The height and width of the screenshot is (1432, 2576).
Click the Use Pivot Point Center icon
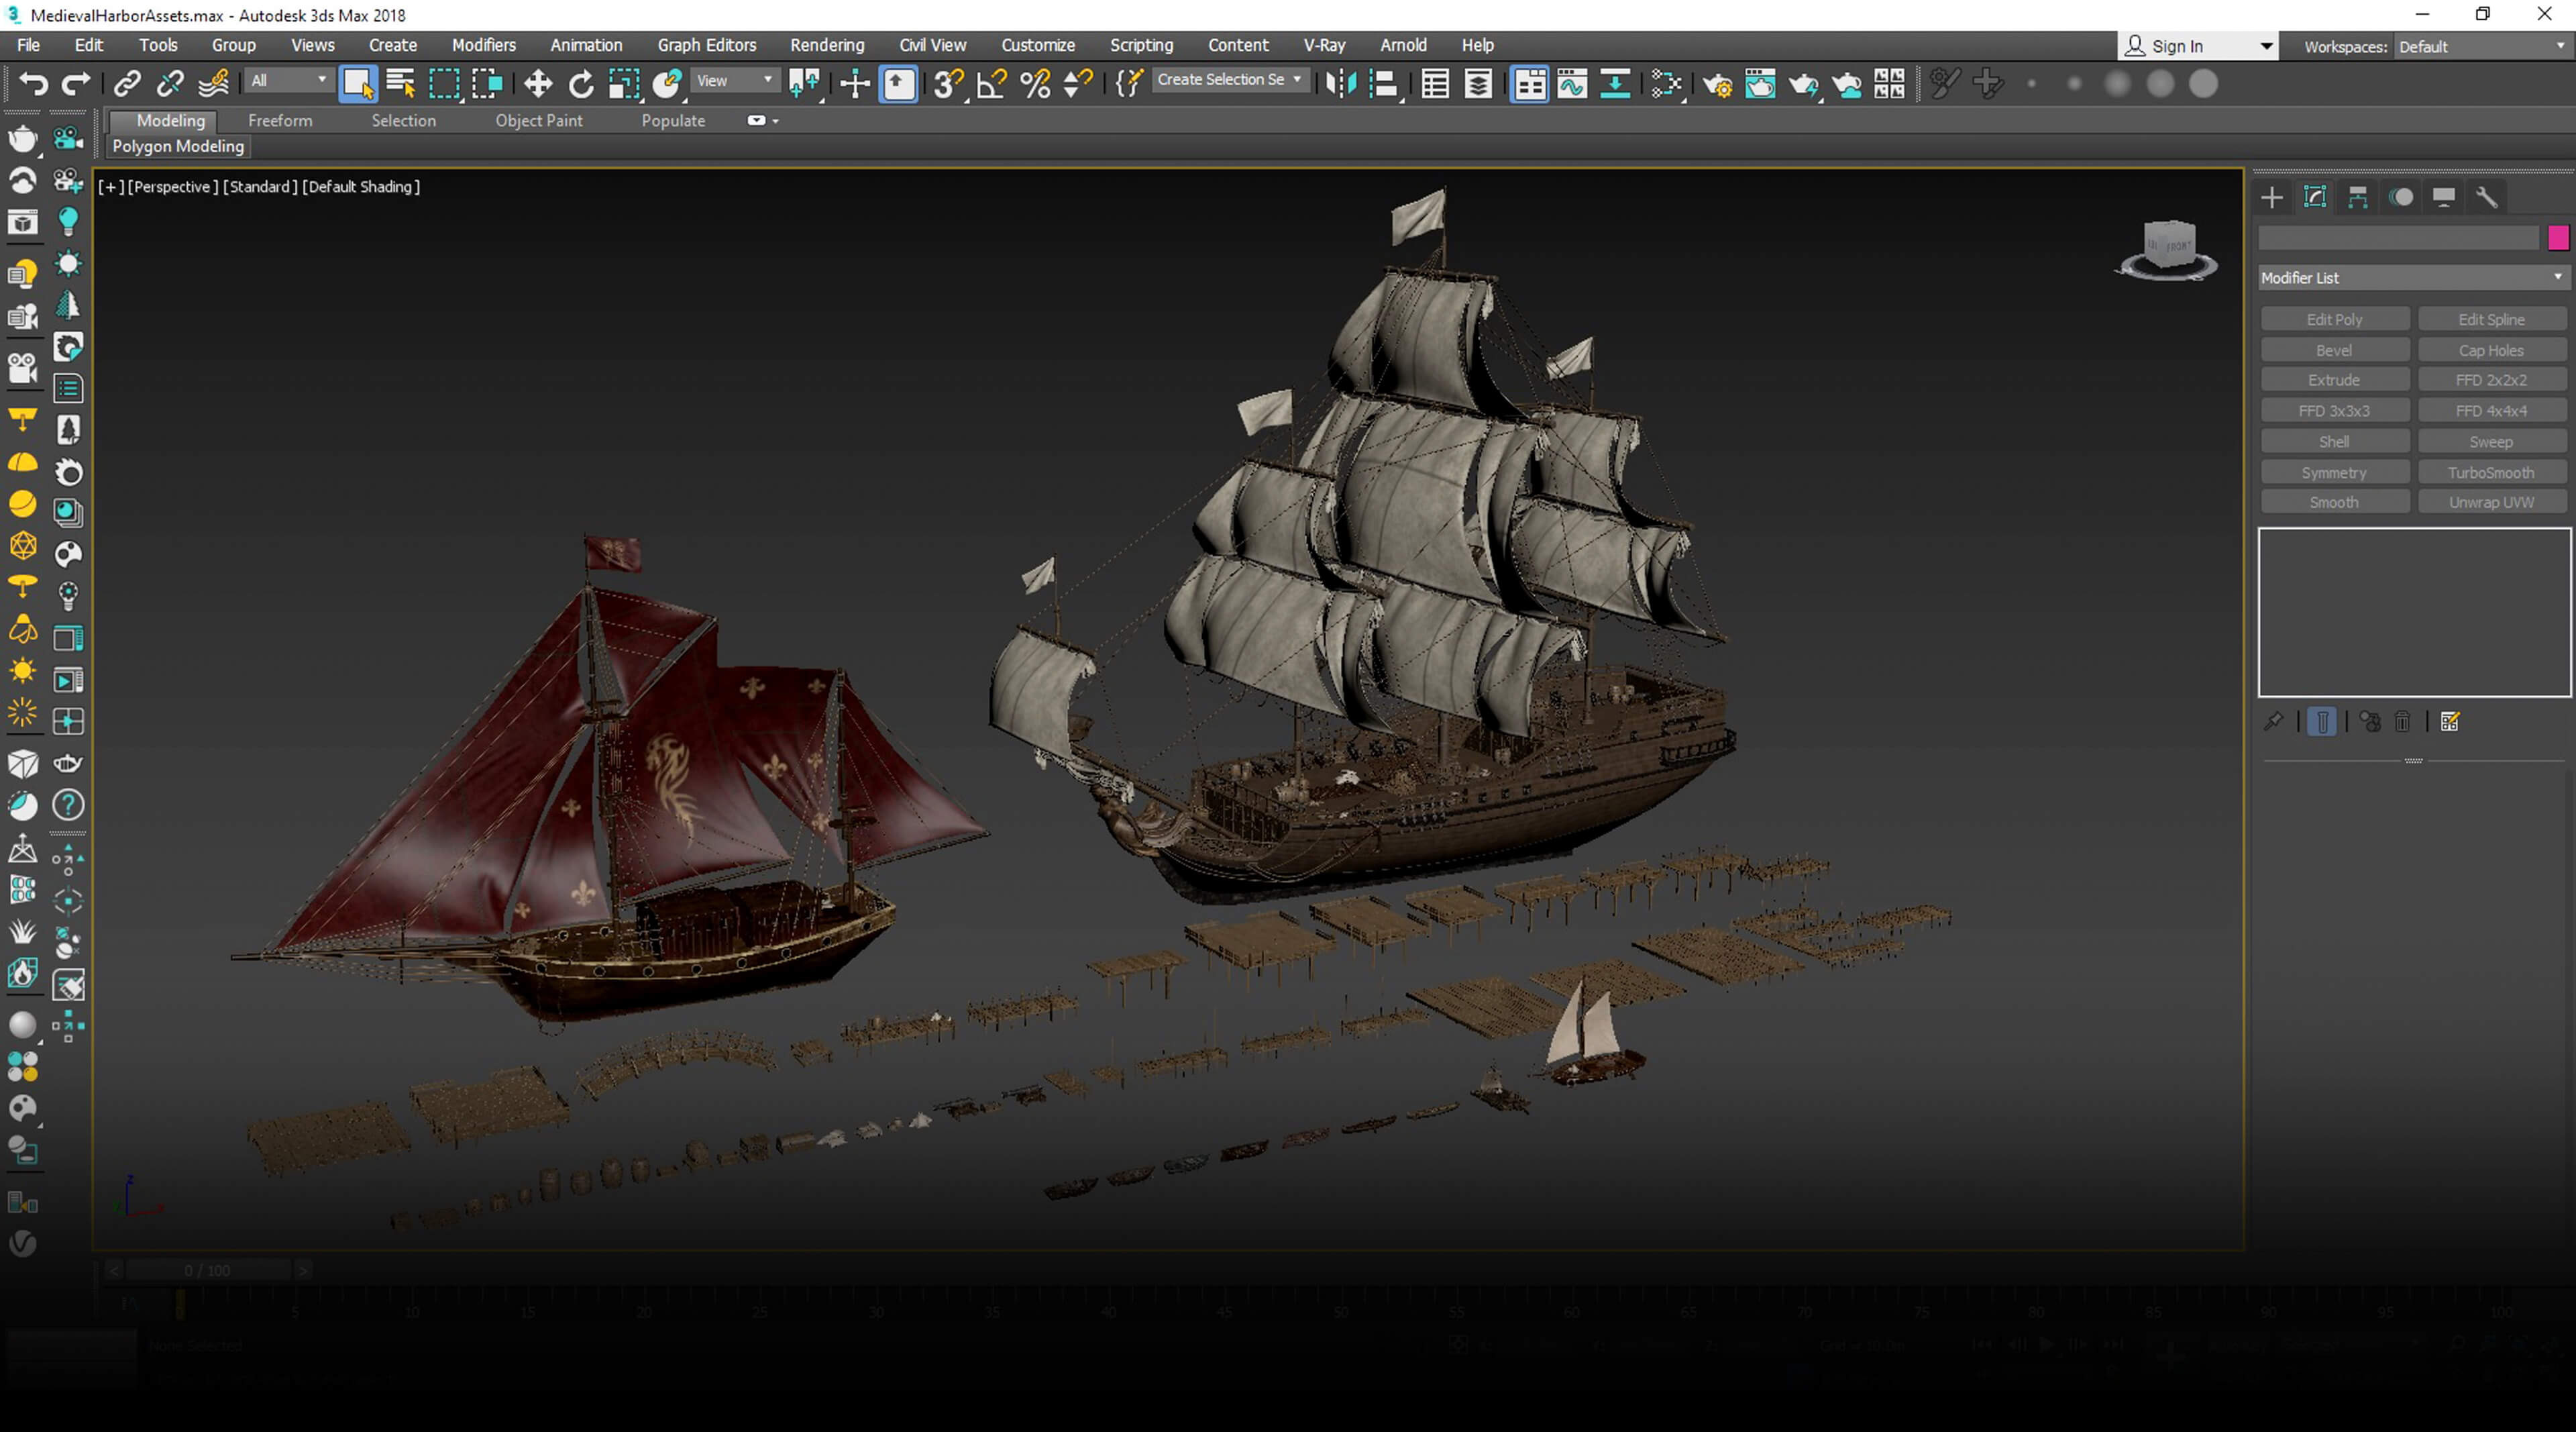click(804, 83)
